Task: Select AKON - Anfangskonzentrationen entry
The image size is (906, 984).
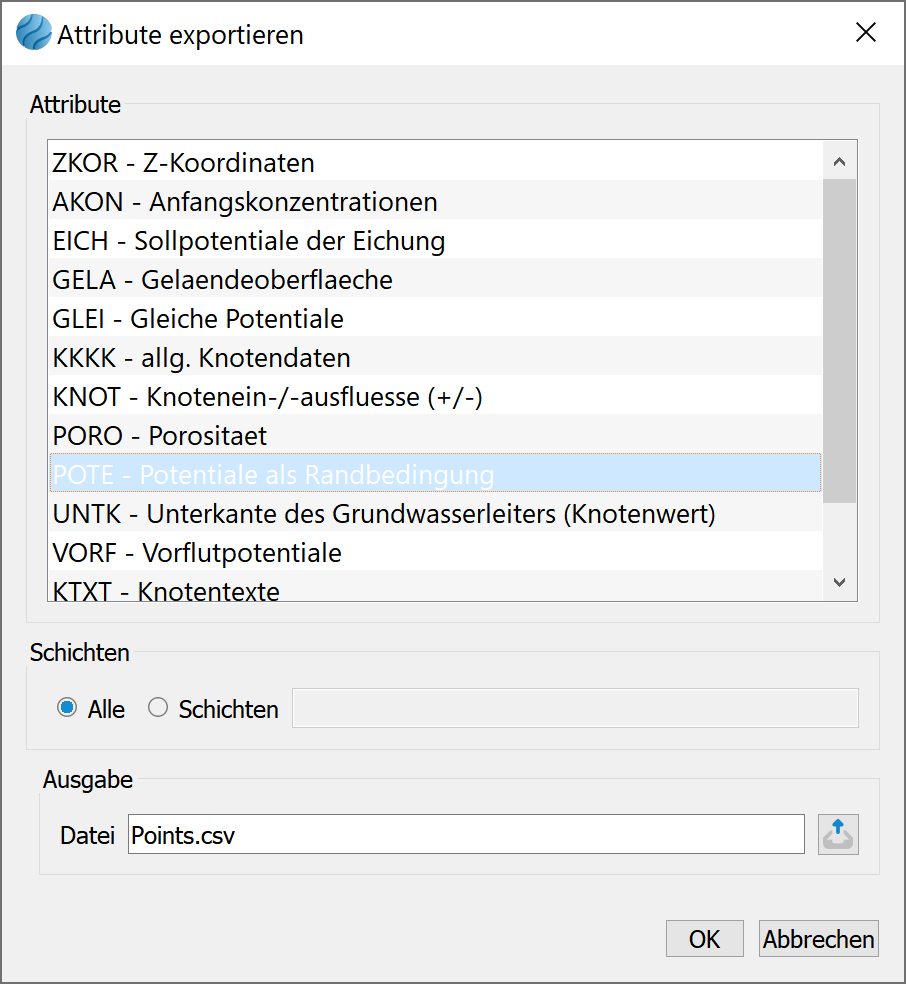Action: (x=435, y=201)
